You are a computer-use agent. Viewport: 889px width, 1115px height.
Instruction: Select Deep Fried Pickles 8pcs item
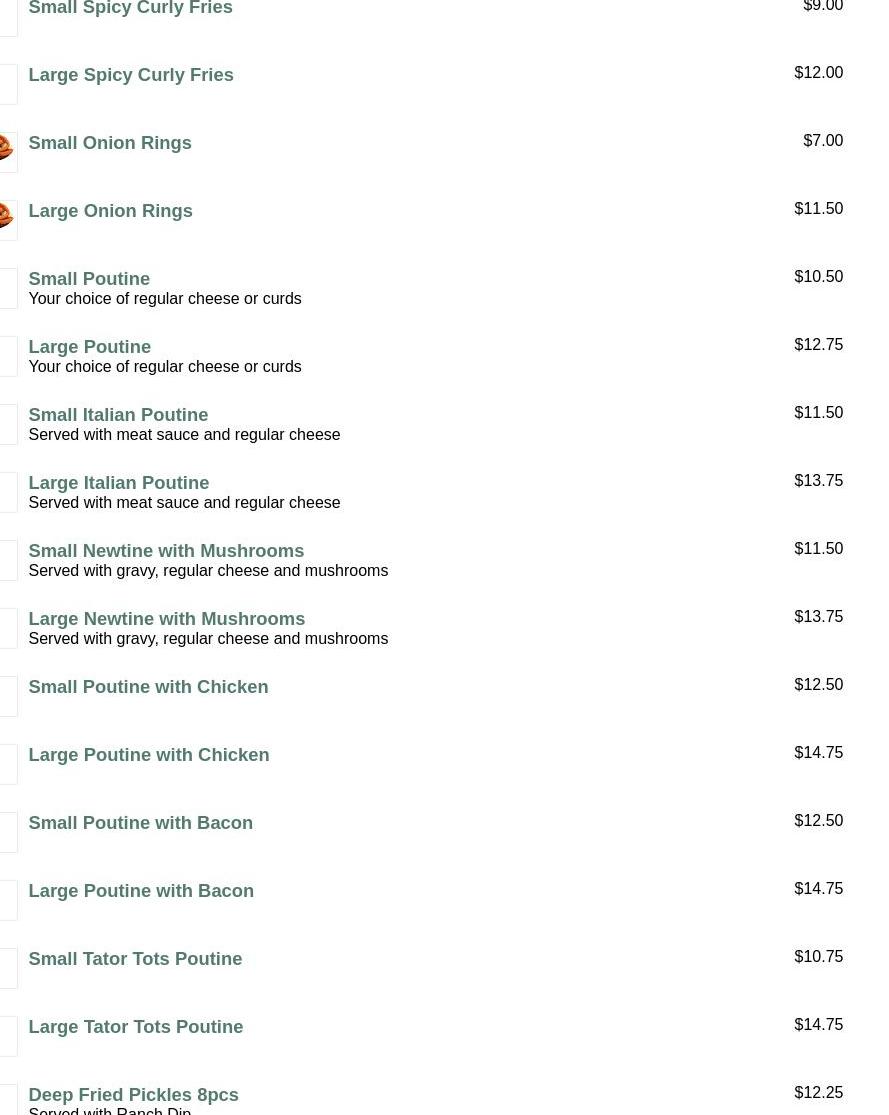click(x=133, y=1095)
